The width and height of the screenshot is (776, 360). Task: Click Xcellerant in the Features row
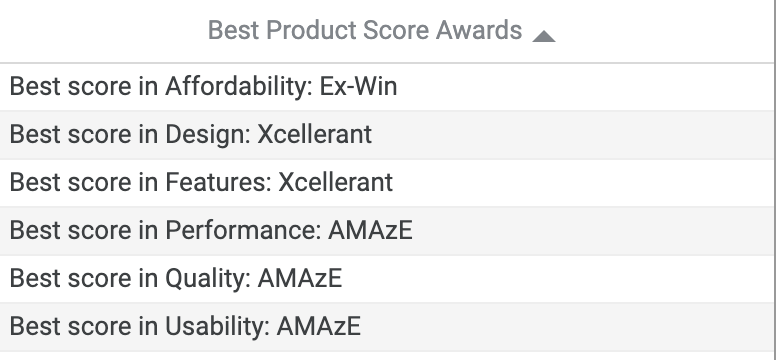click(x=336, y=182)
